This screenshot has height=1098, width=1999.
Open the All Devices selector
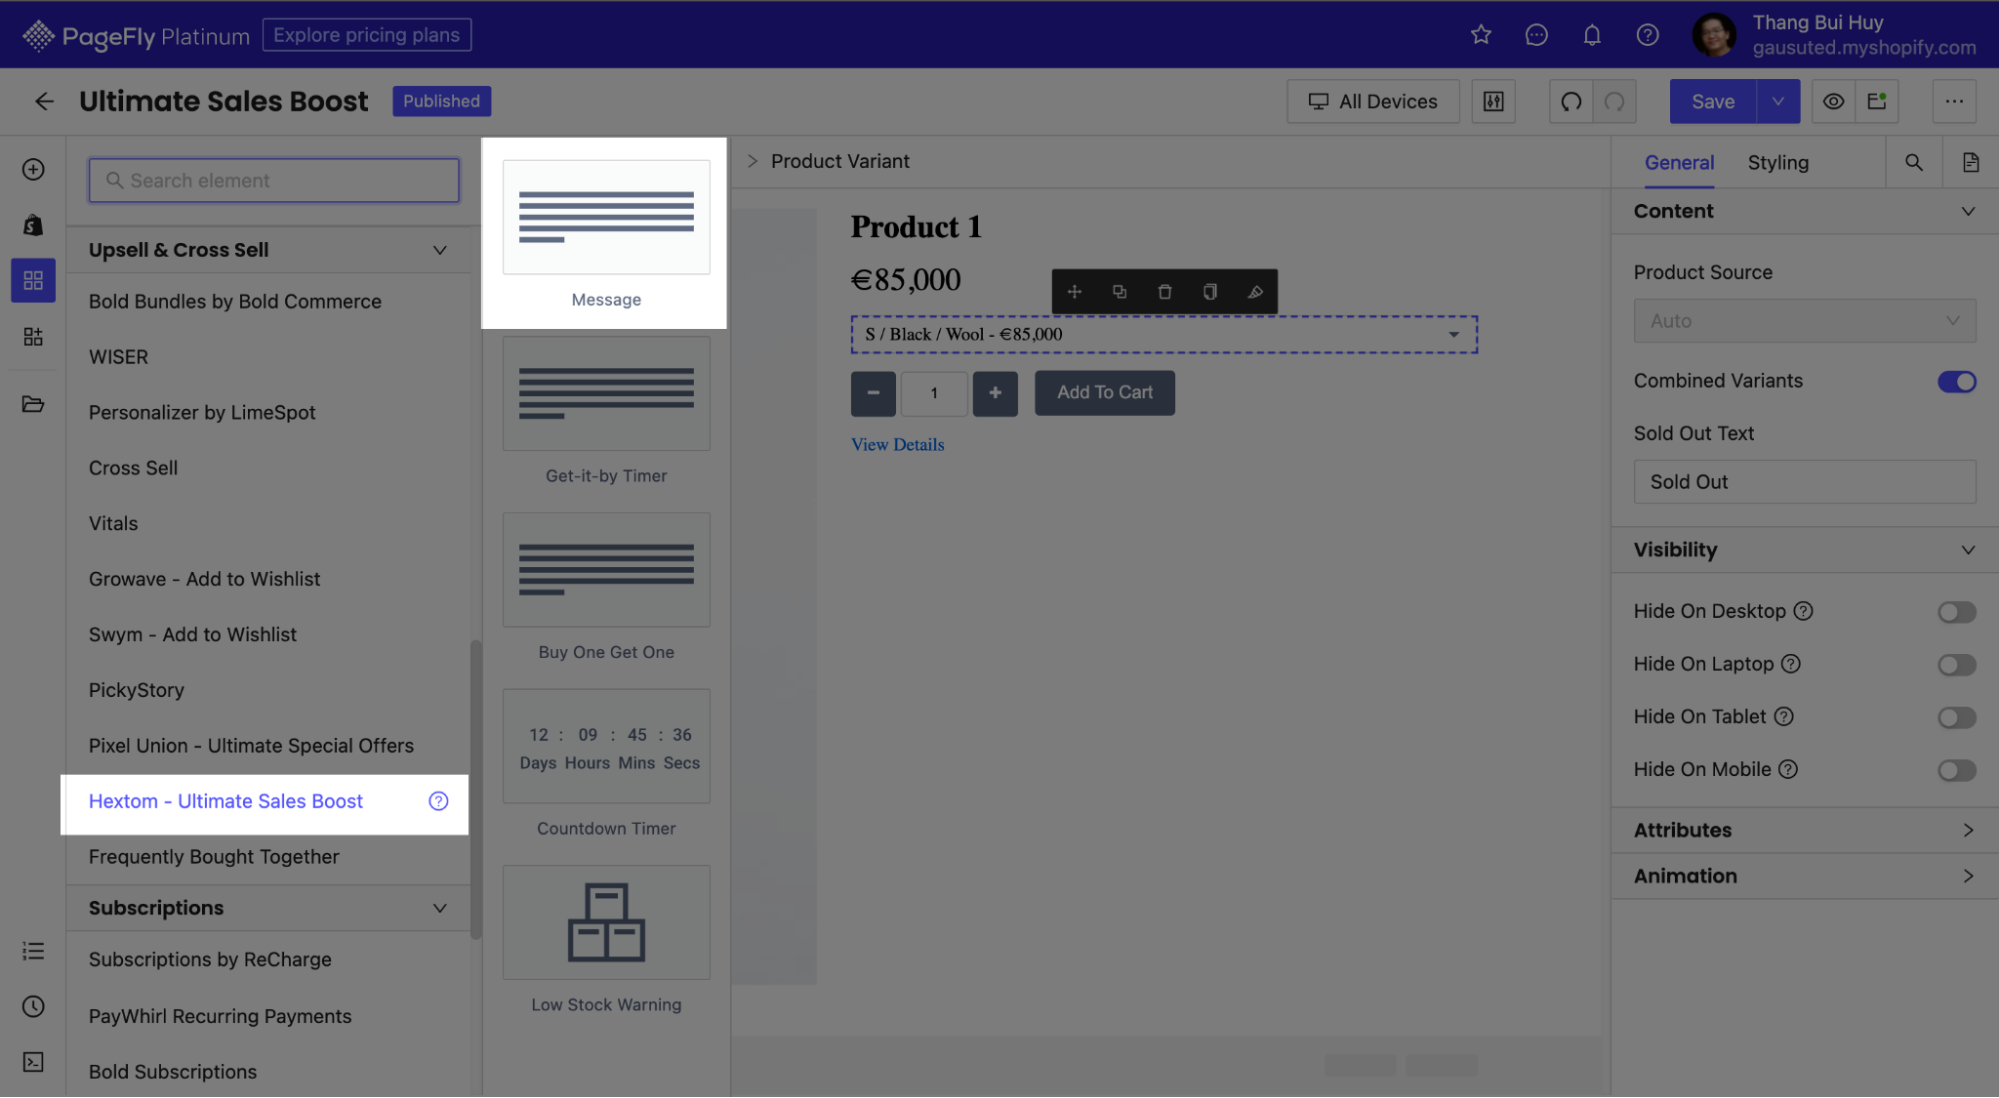(x=1373, y=101)
